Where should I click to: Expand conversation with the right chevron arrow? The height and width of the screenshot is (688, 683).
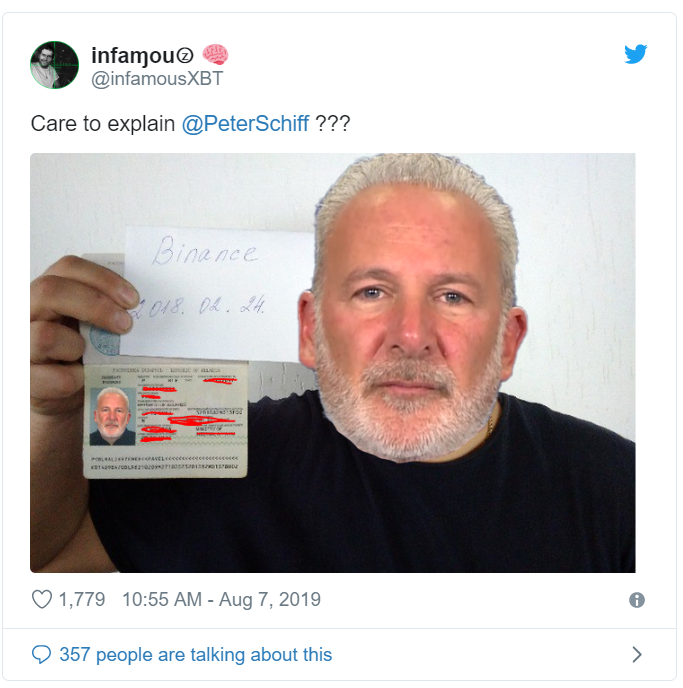[x=637, y=654]
